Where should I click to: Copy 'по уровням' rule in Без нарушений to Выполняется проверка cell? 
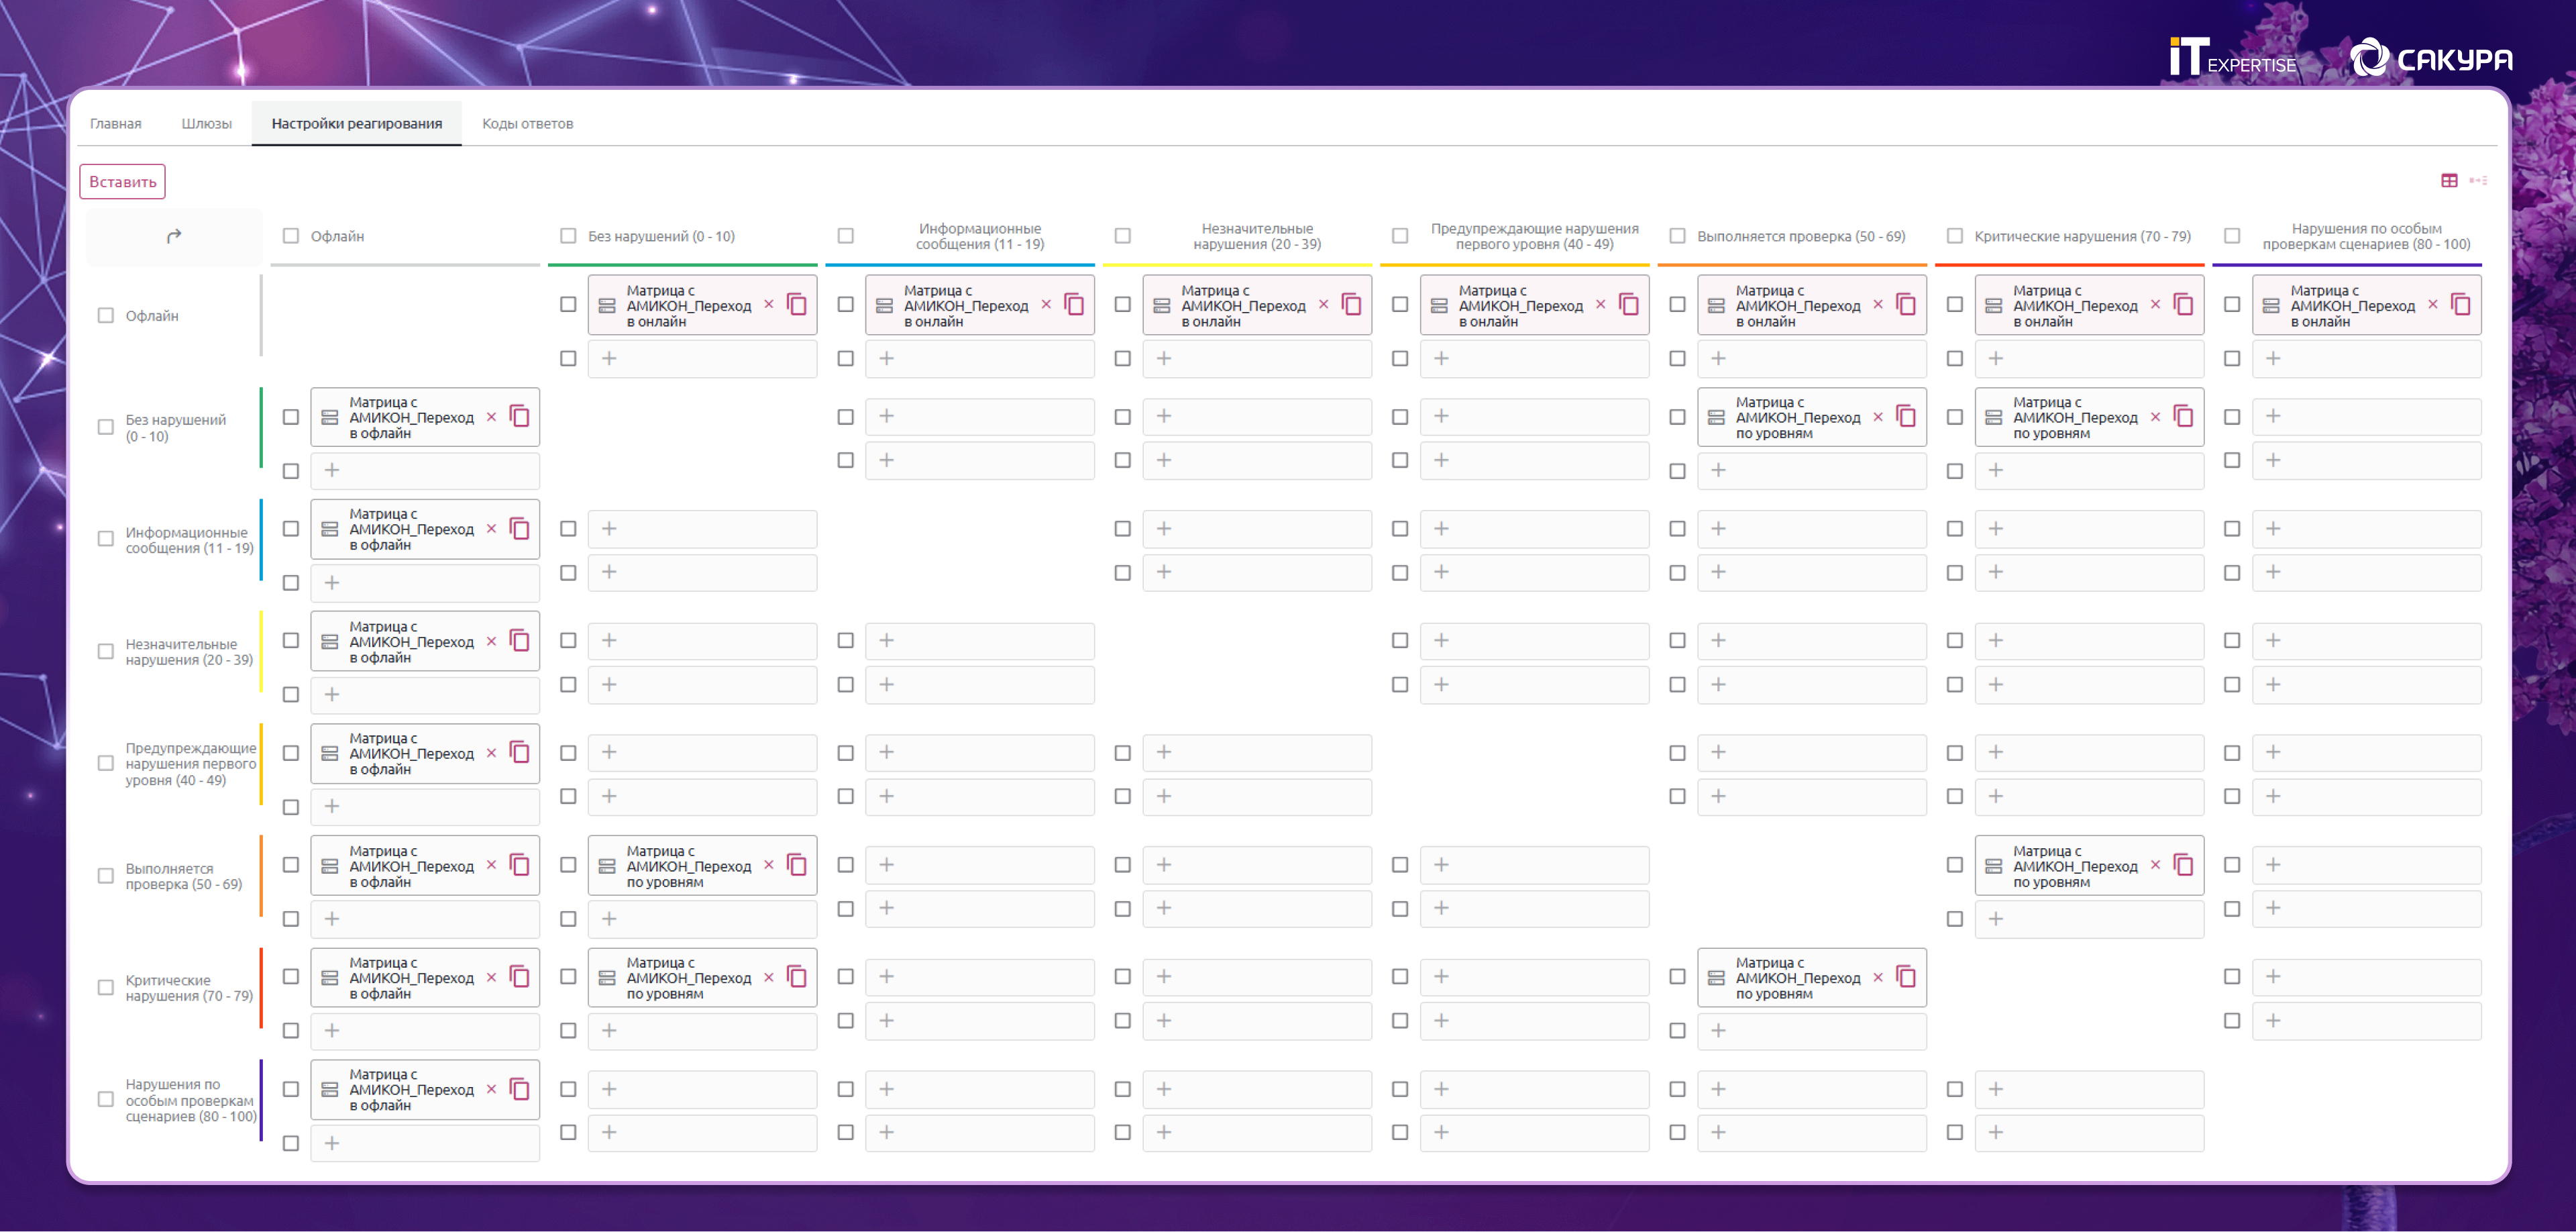(1906, 416)
